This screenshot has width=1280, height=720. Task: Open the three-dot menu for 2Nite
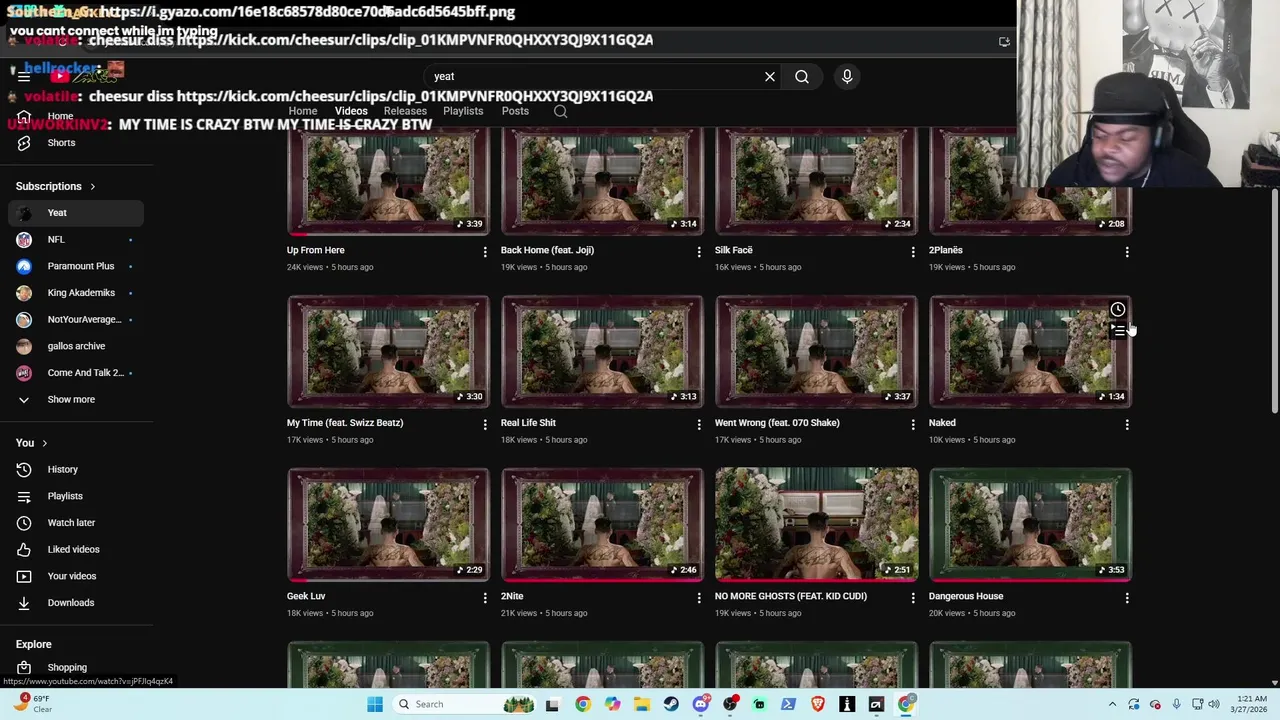[x=699, y=598]
